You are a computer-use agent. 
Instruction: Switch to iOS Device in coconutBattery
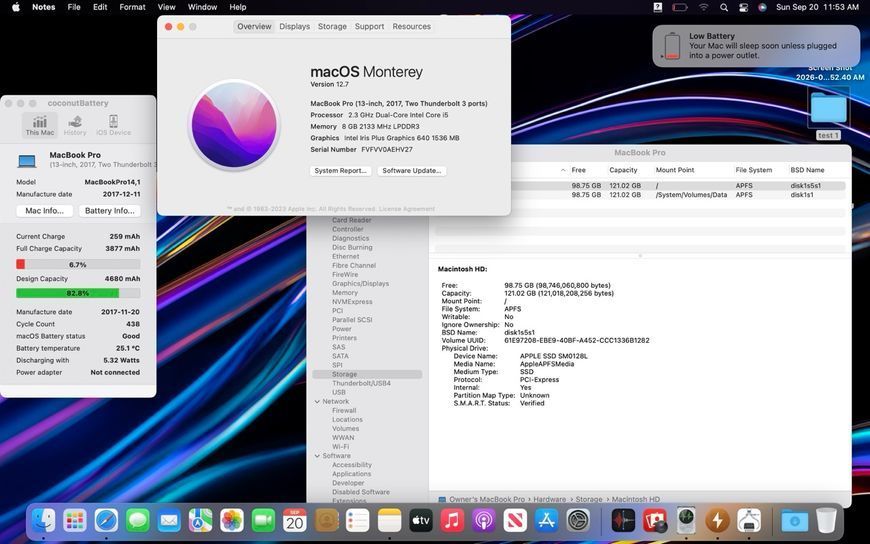click(113, 125)
